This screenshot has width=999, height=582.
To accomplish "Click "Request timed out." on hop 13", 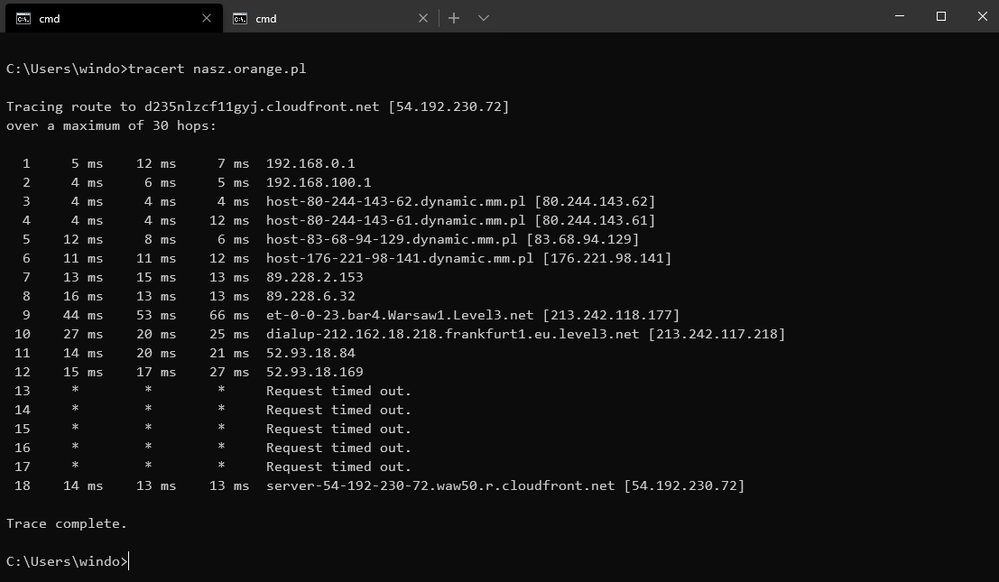I will pyautogui.click(x=338, y=391).
